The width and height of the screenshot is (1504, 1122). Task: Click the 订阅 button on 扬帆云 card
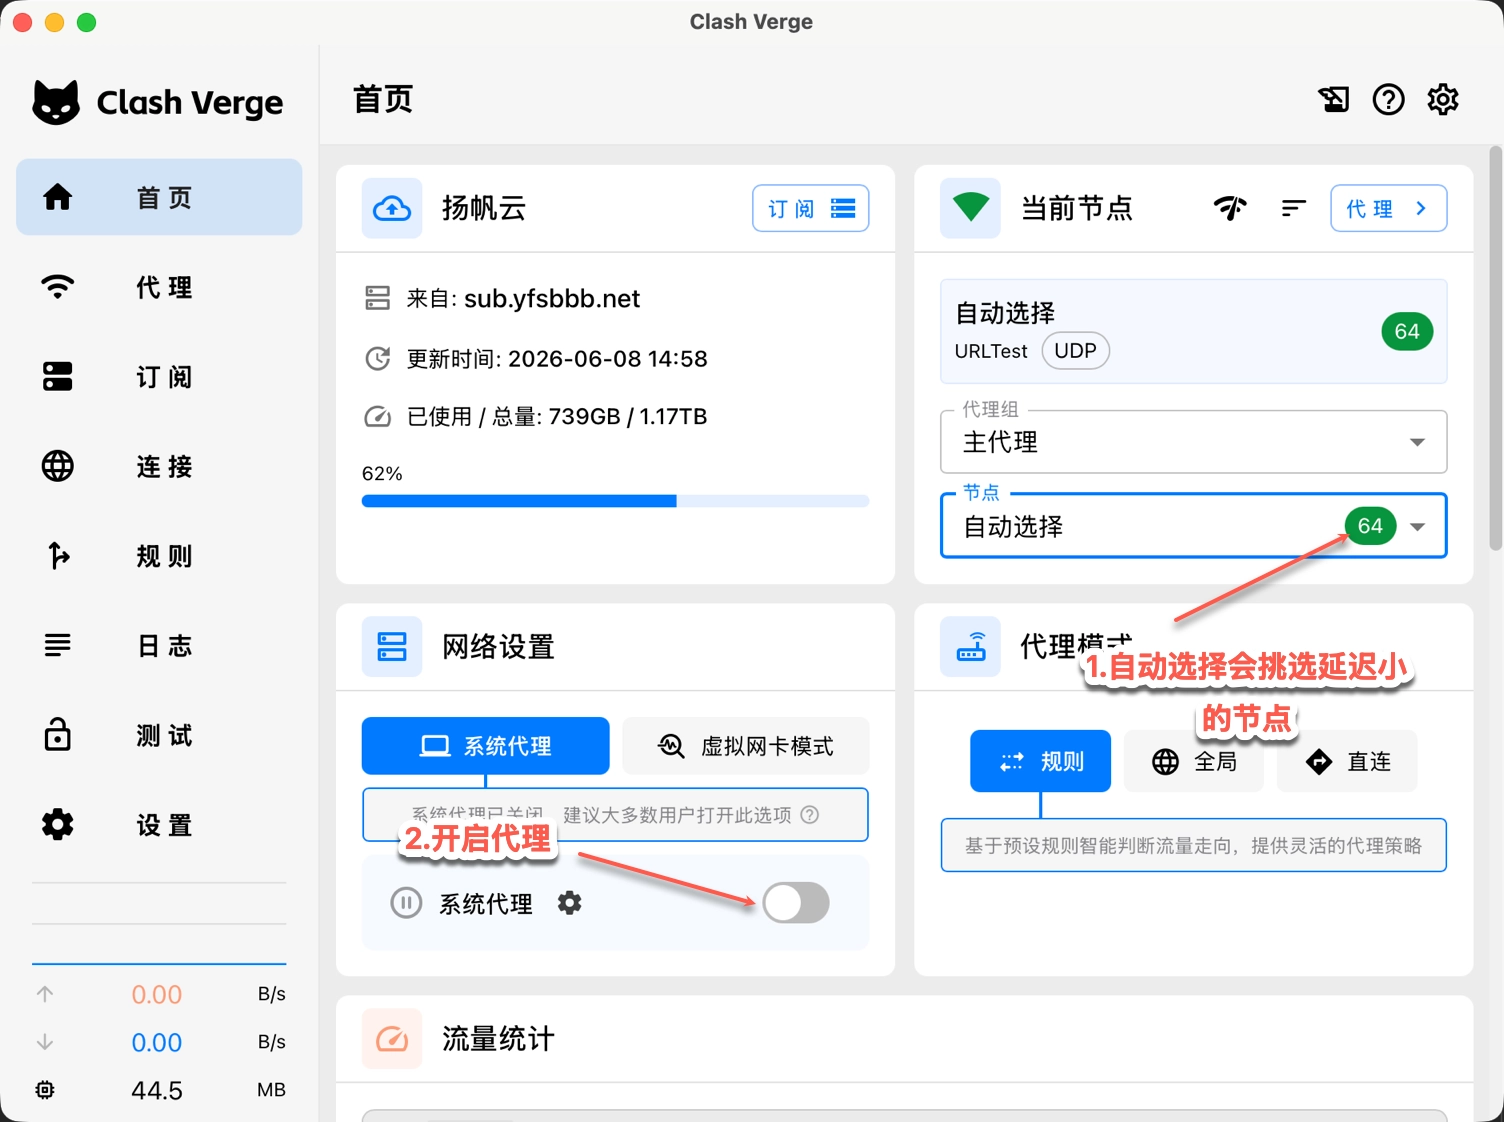pyautogui.click(x=810, y=208)
